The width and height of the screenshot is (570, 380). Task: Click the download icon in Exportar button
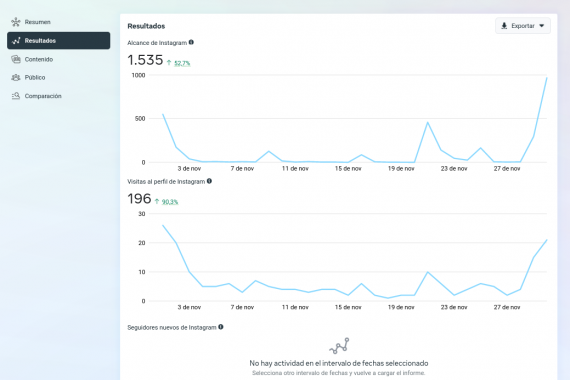coord(504,26)
